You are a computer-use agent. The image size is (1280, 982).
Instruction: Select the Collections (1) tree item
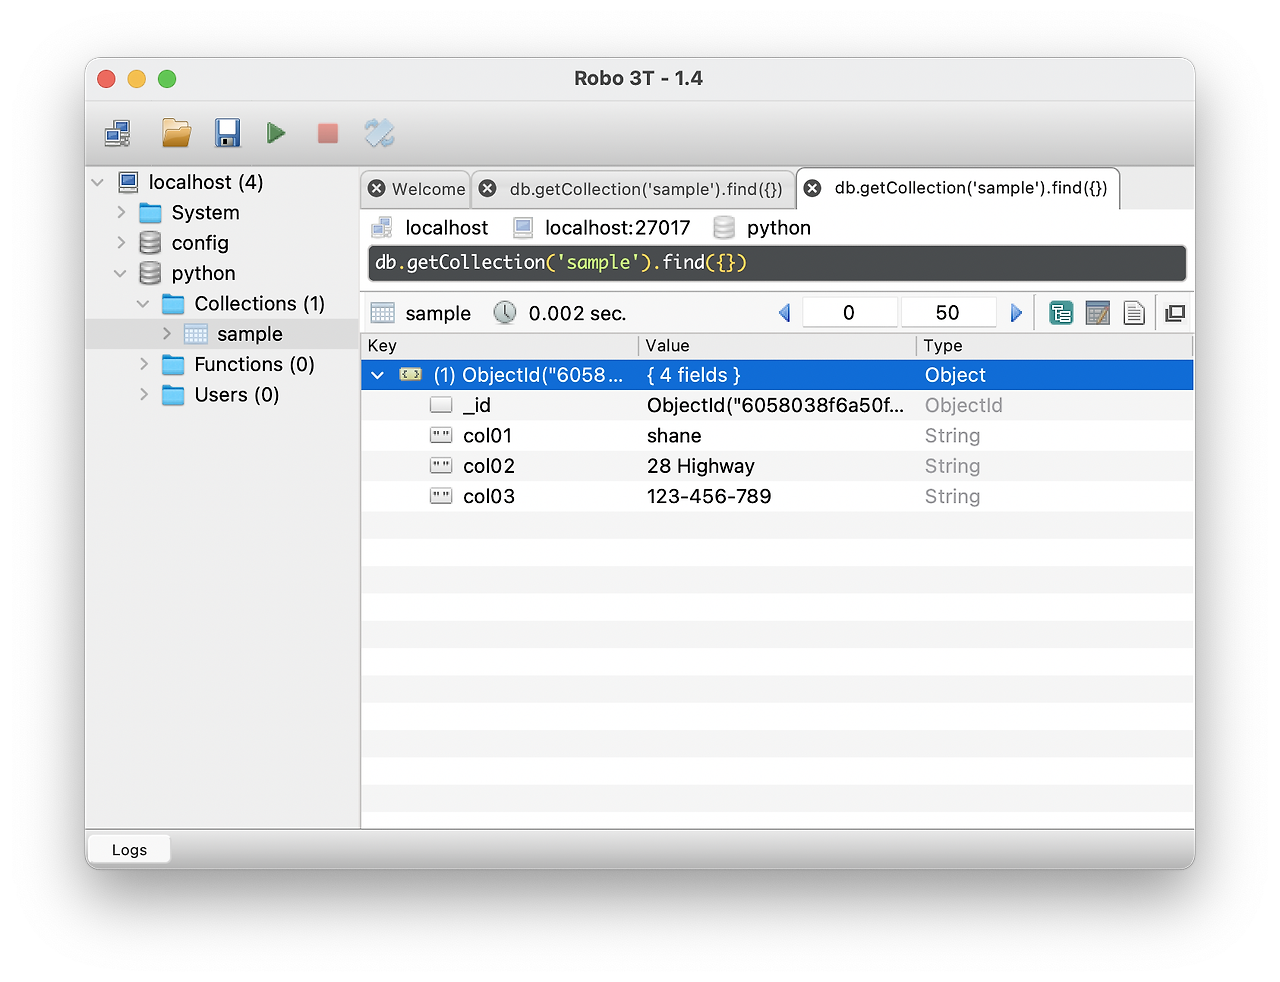(260, 304)
